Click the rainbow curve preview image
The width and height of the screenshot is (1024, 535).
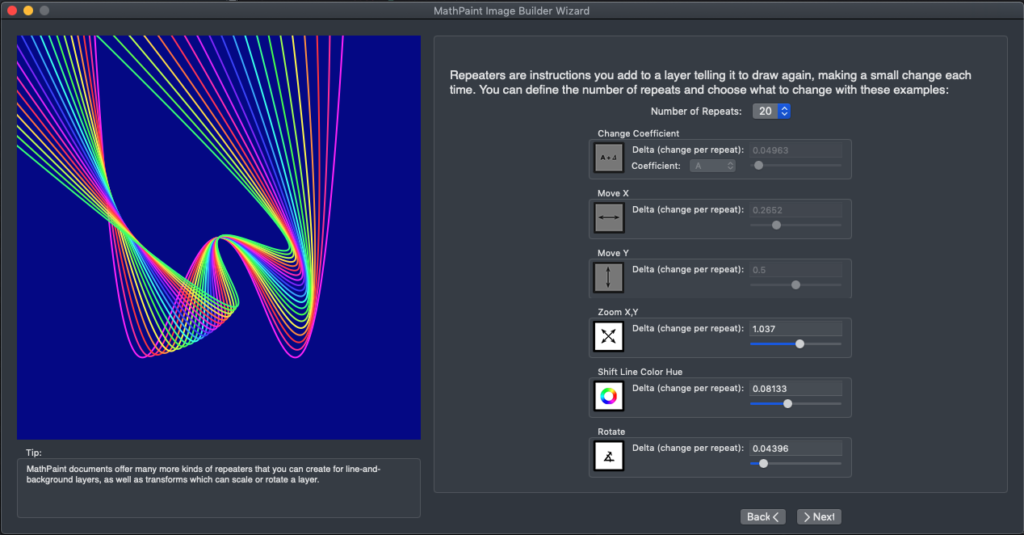click(x=219, y=237)
